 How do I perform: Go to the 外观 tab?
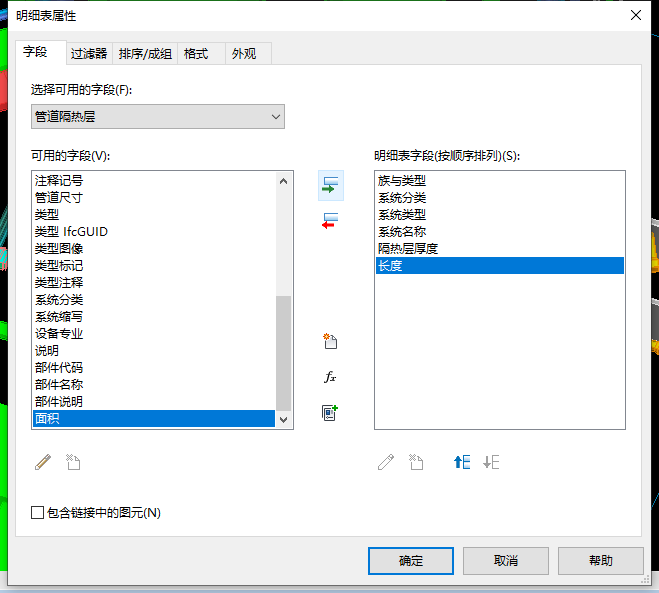pos(243,54)
